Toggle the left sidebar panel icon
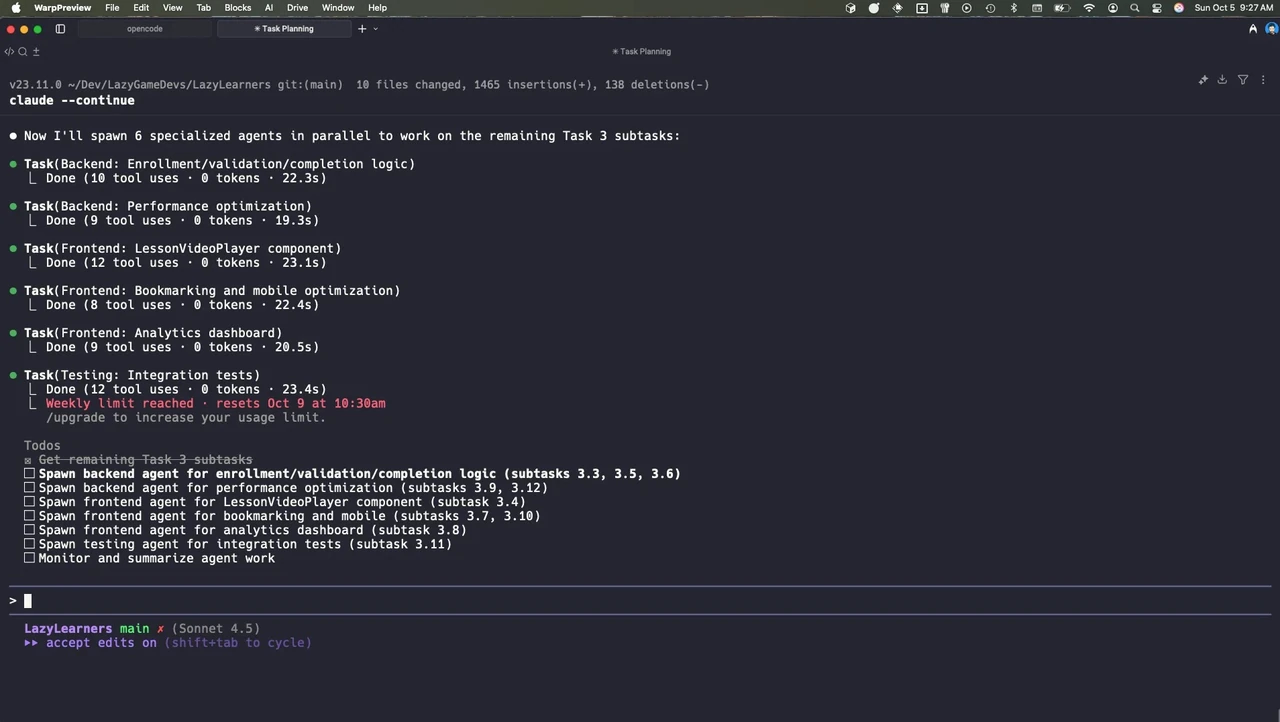Screen dimensions: 1280x722 pos(60,29)
